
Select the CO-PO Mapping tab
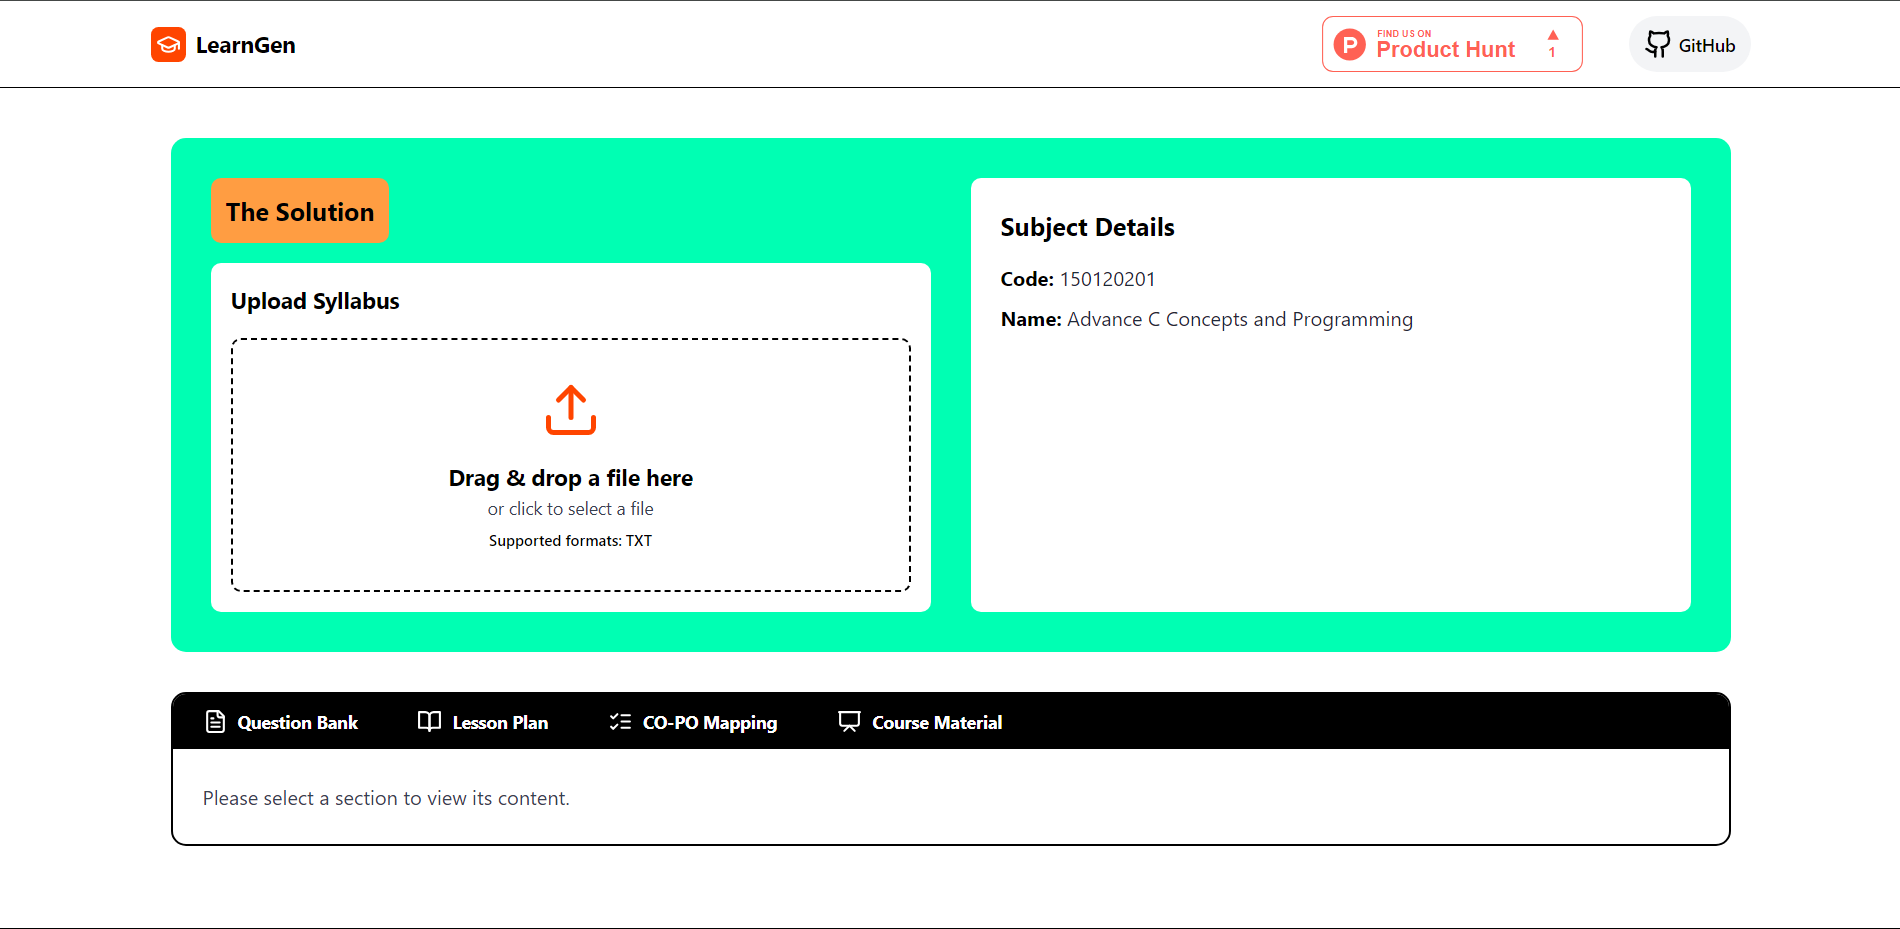693,722
